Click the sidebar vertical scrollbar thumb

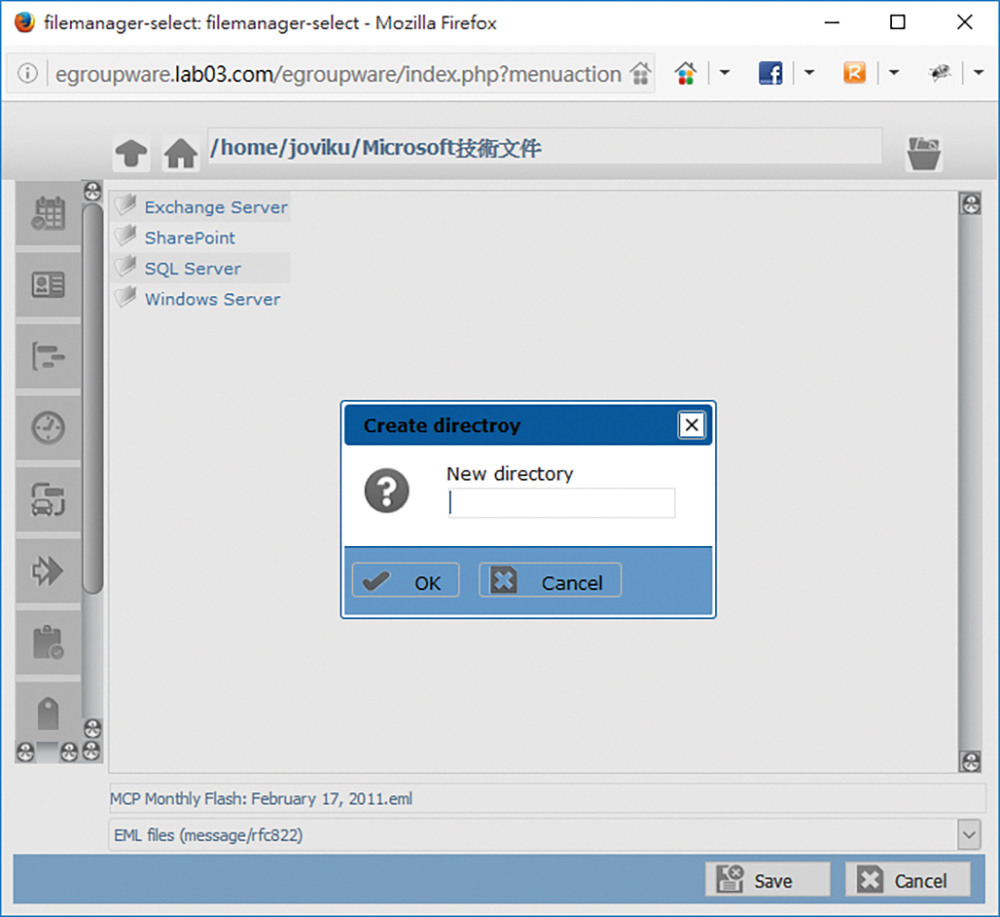92,399
